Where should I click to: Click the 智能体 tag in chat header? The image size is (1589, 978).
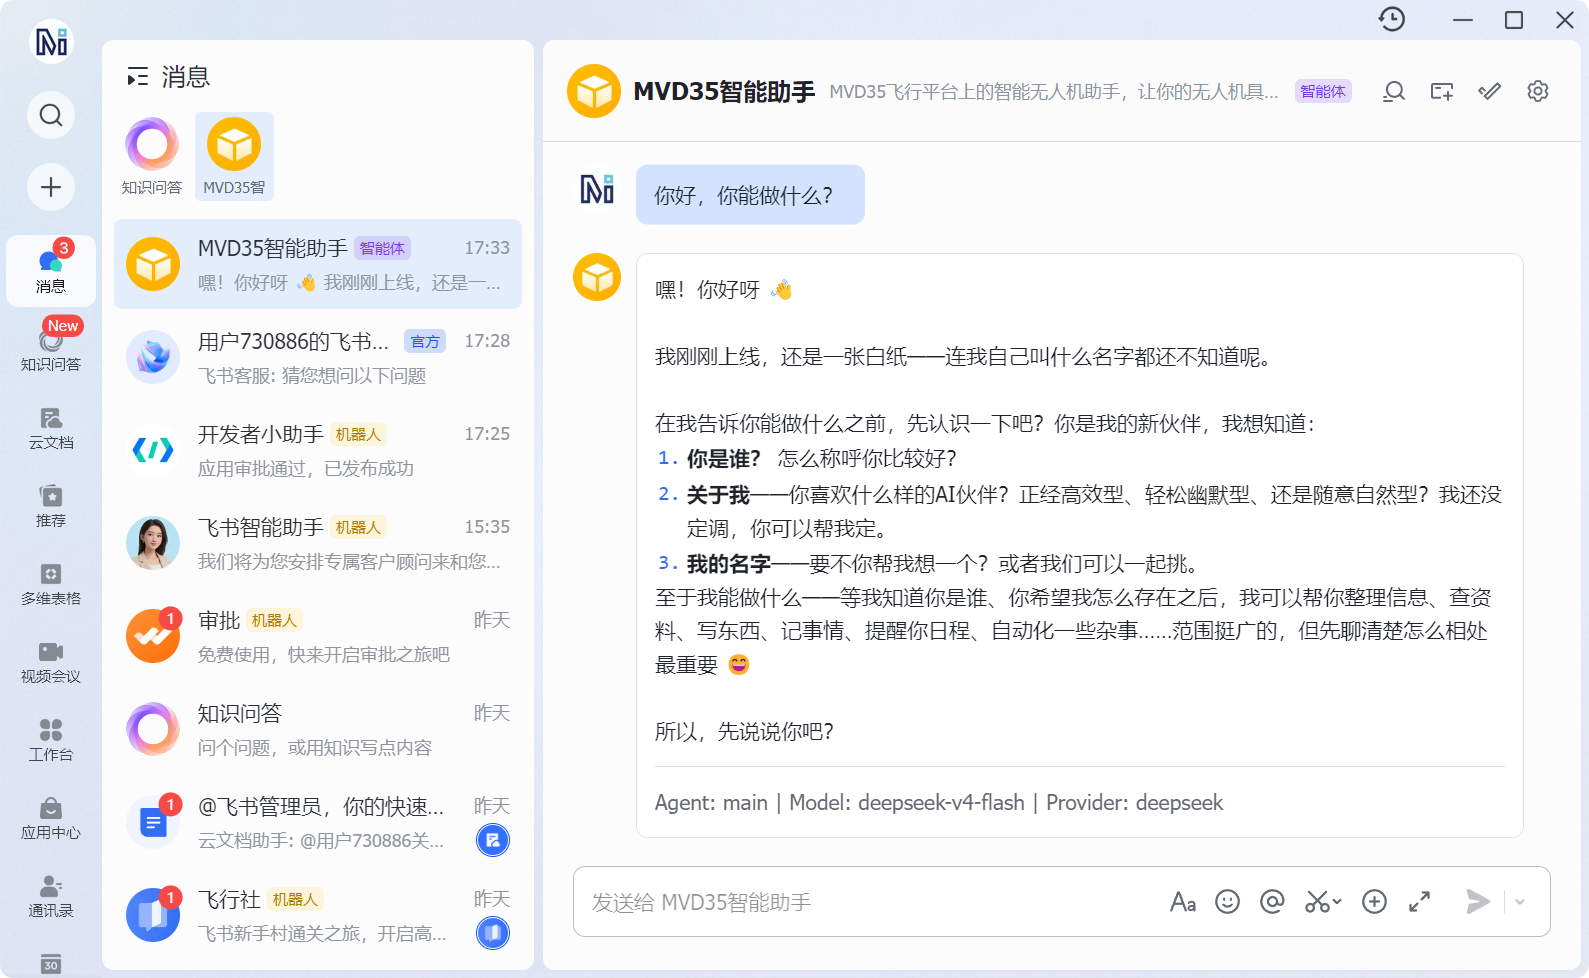pos(1323,91)
